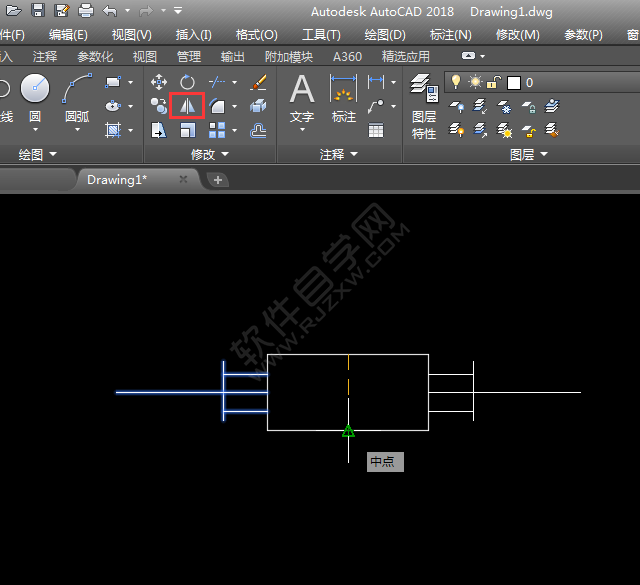This screenshot has height=585, width=640.
Task: Click the Open file folder icon
Action: click(x=13, y=10)
